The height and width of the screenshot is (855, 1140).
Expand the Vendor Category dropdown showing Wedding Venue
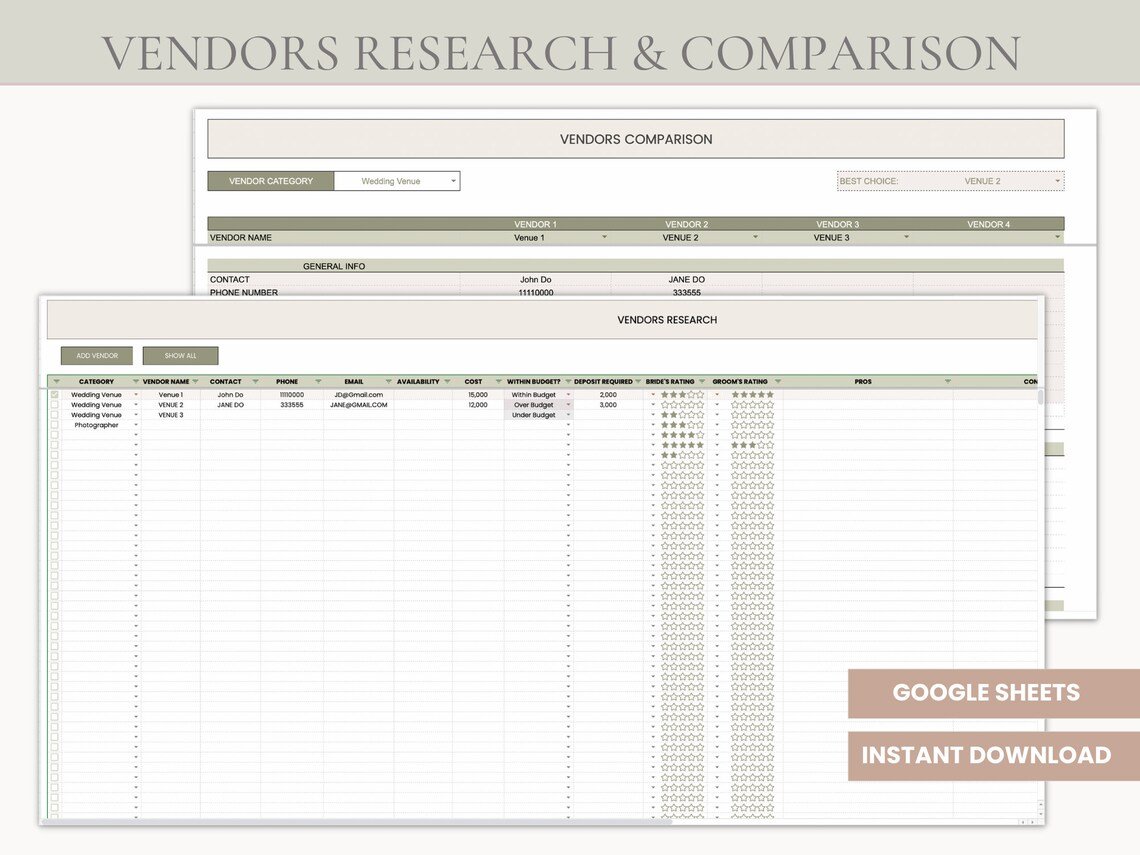[x=453, y=182]
